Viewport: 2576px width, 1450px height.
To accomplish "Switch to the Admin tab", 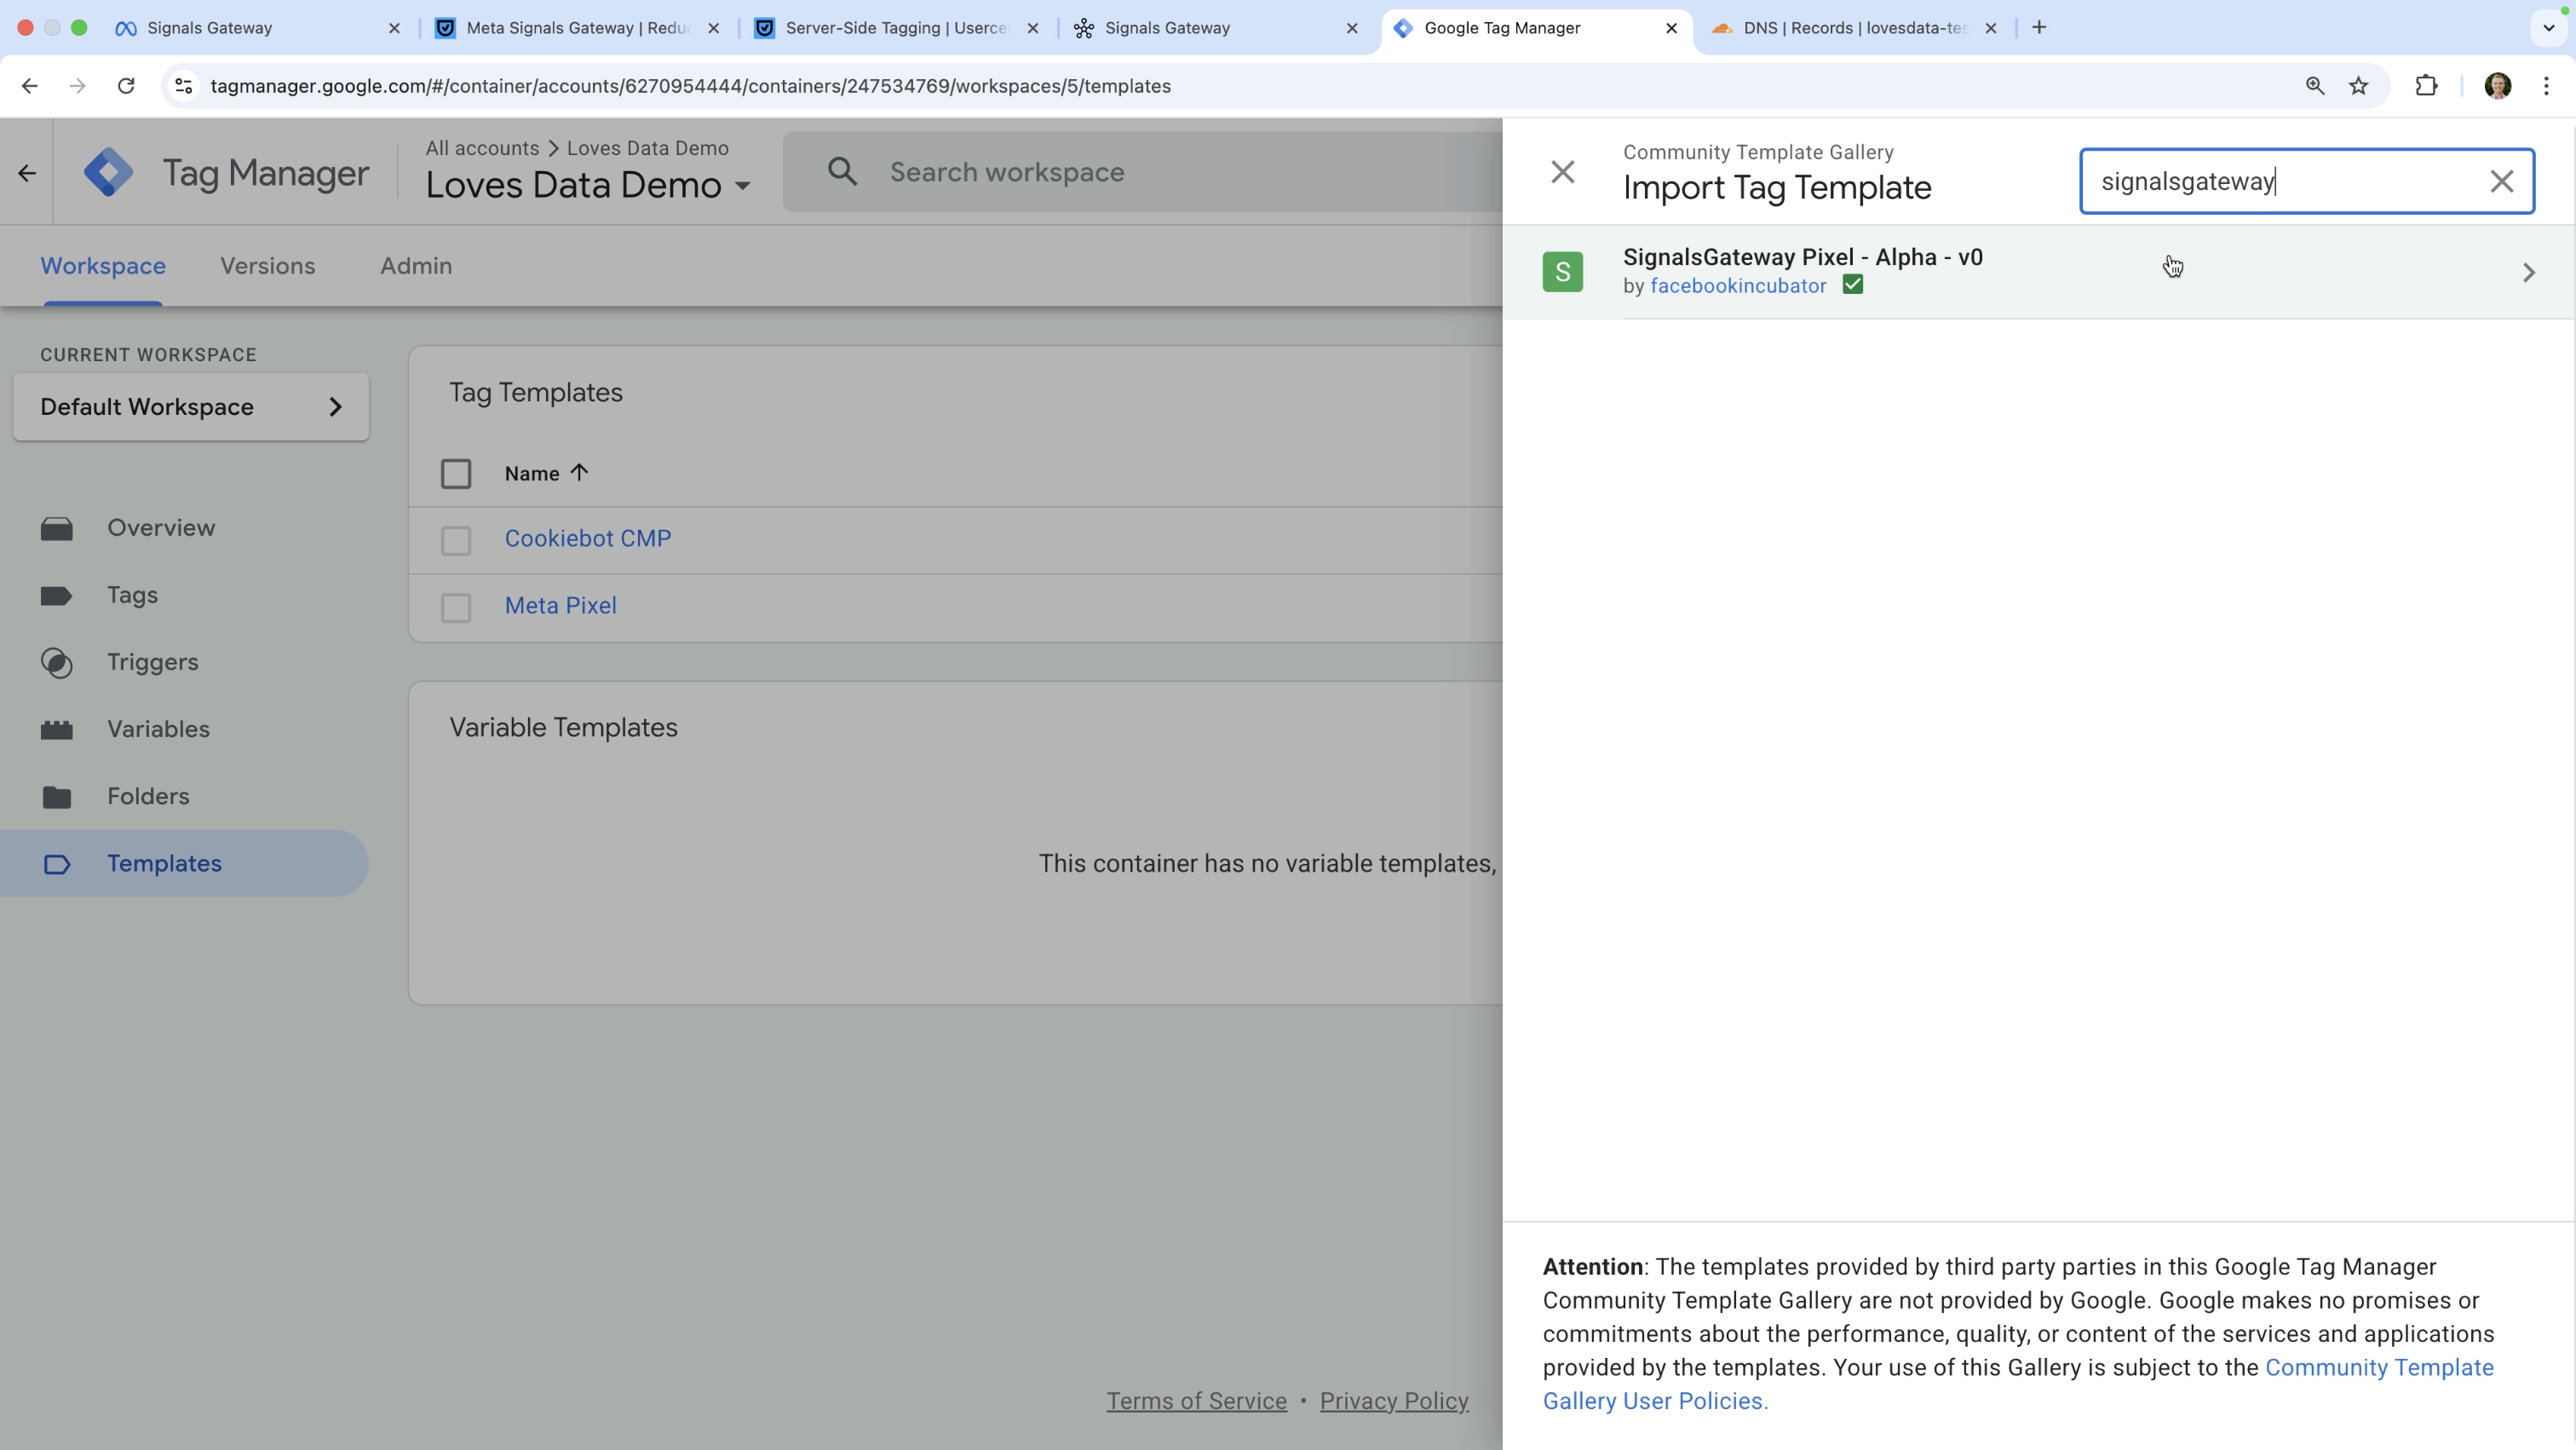I will pyautogui.click(x=416, y=266).
